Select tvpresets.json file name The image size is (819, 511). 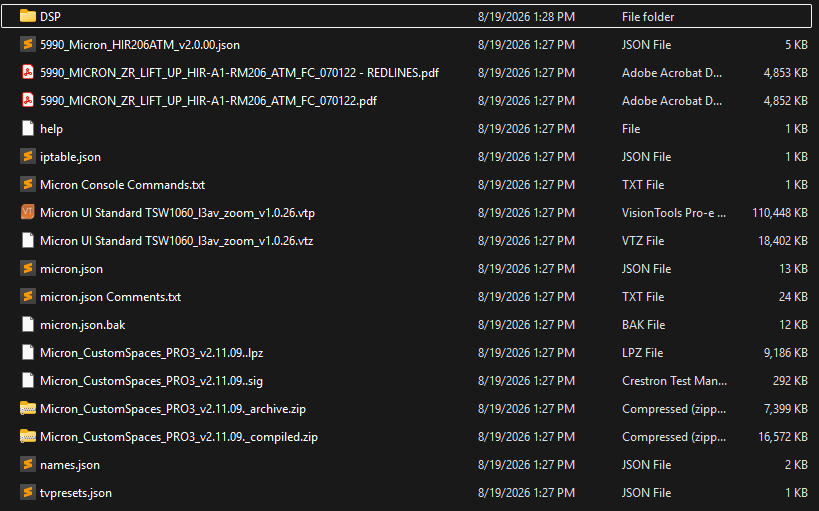pyautogui.click(x=76, y=493)
